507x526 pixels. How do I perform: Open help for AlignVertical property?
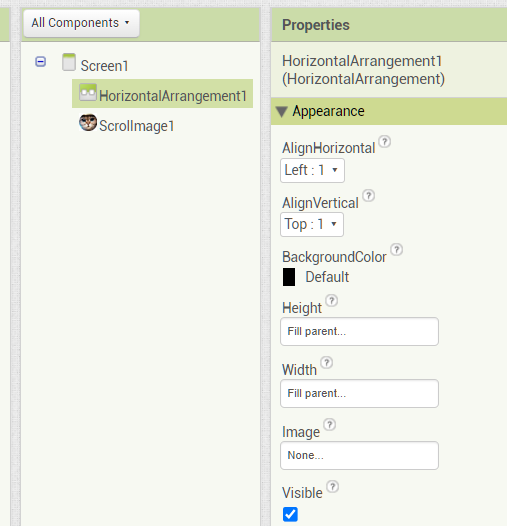click(369, 195)
